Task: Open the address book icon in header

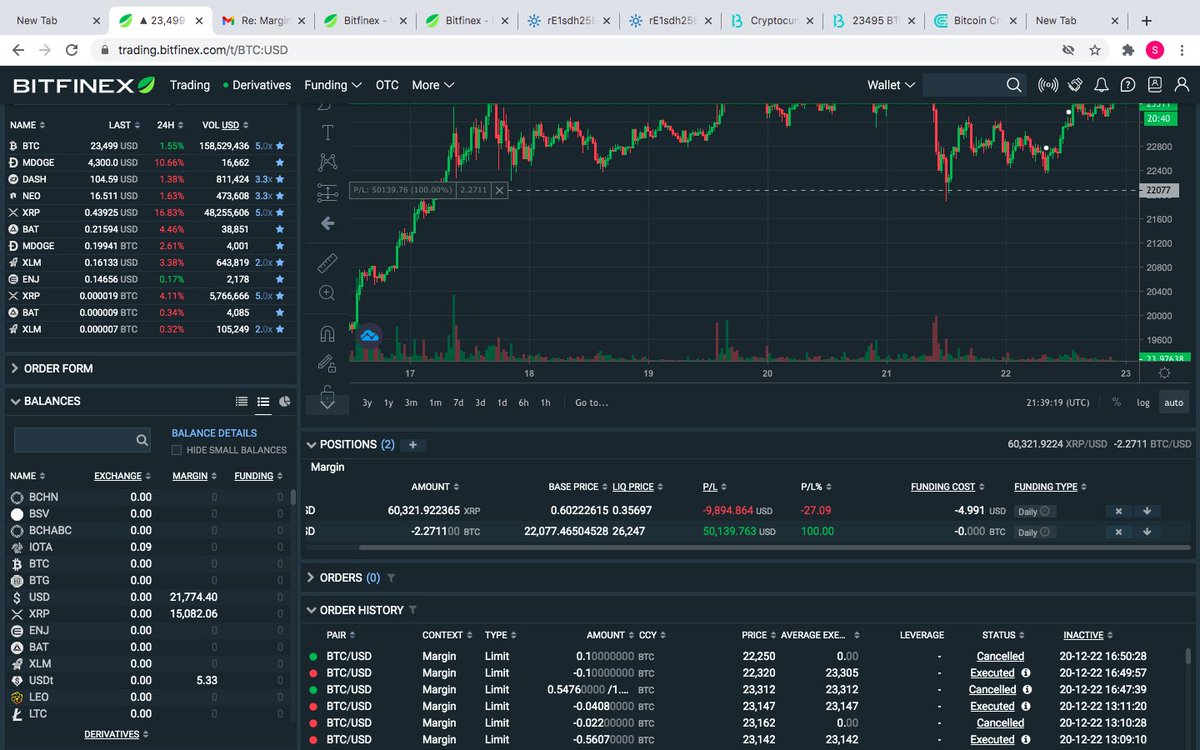Action: coord(1155,85)
